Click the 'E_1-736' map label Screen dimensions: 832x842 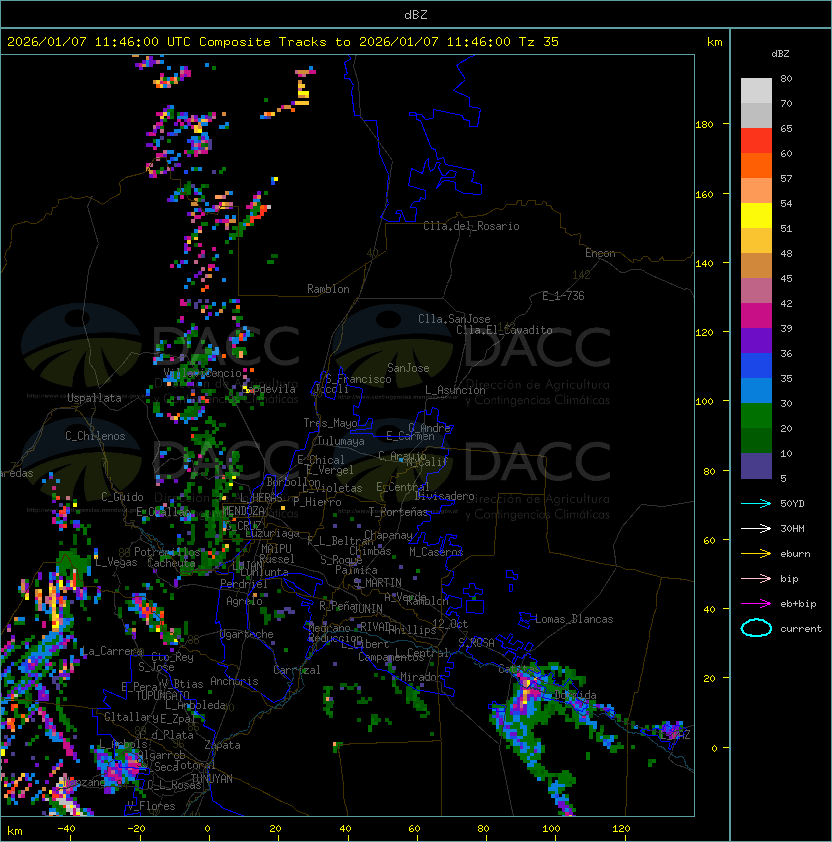click(x=563, y=296)
